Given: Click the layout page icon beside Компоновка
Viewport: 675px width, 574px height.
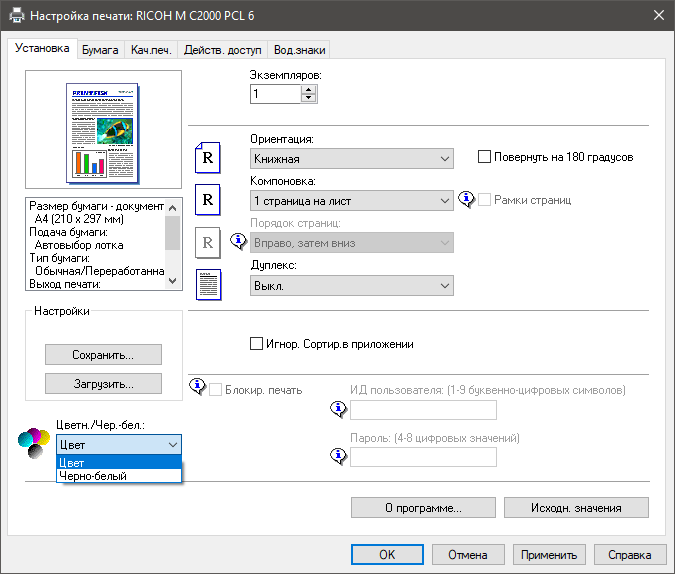Looking at the screenshot, I should (207, 200).
